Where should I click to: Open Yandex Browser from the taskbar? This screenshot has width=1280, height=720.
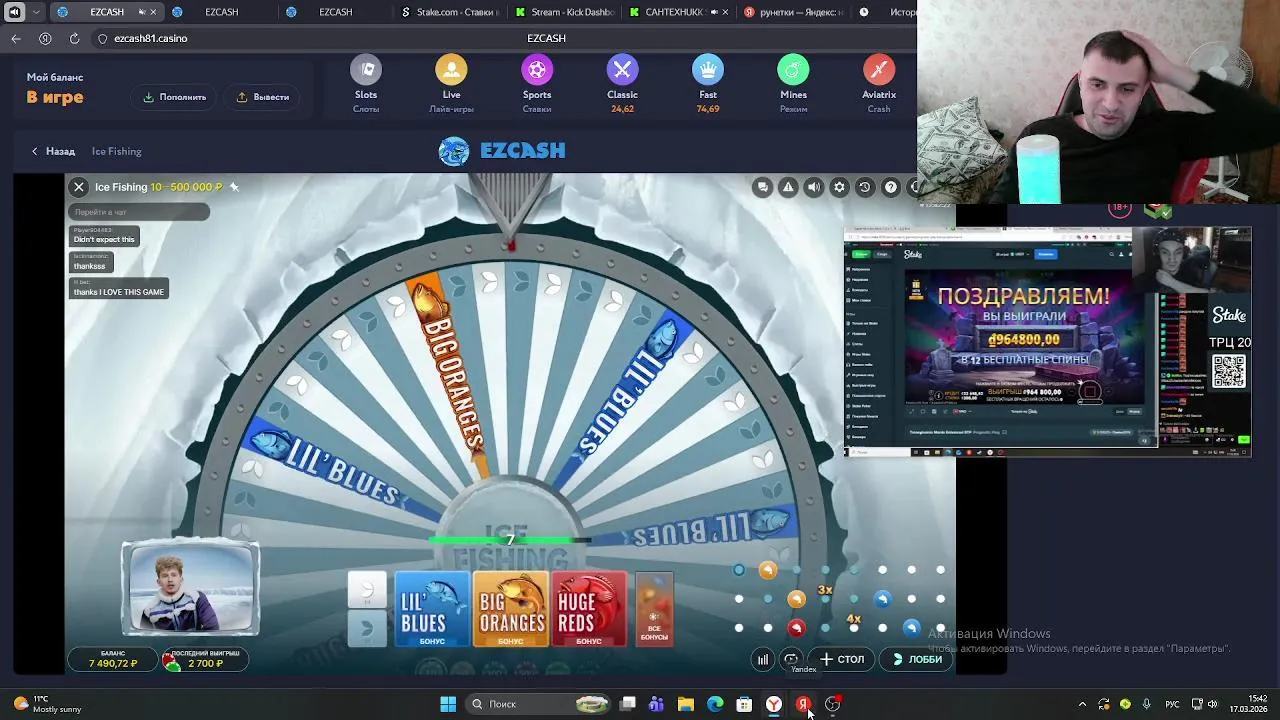coord(774,704)
